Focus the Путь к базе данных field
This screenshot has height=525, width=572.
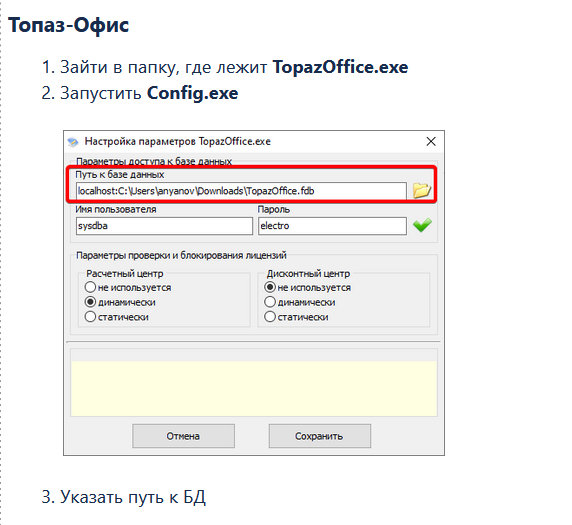click(241, 191)
